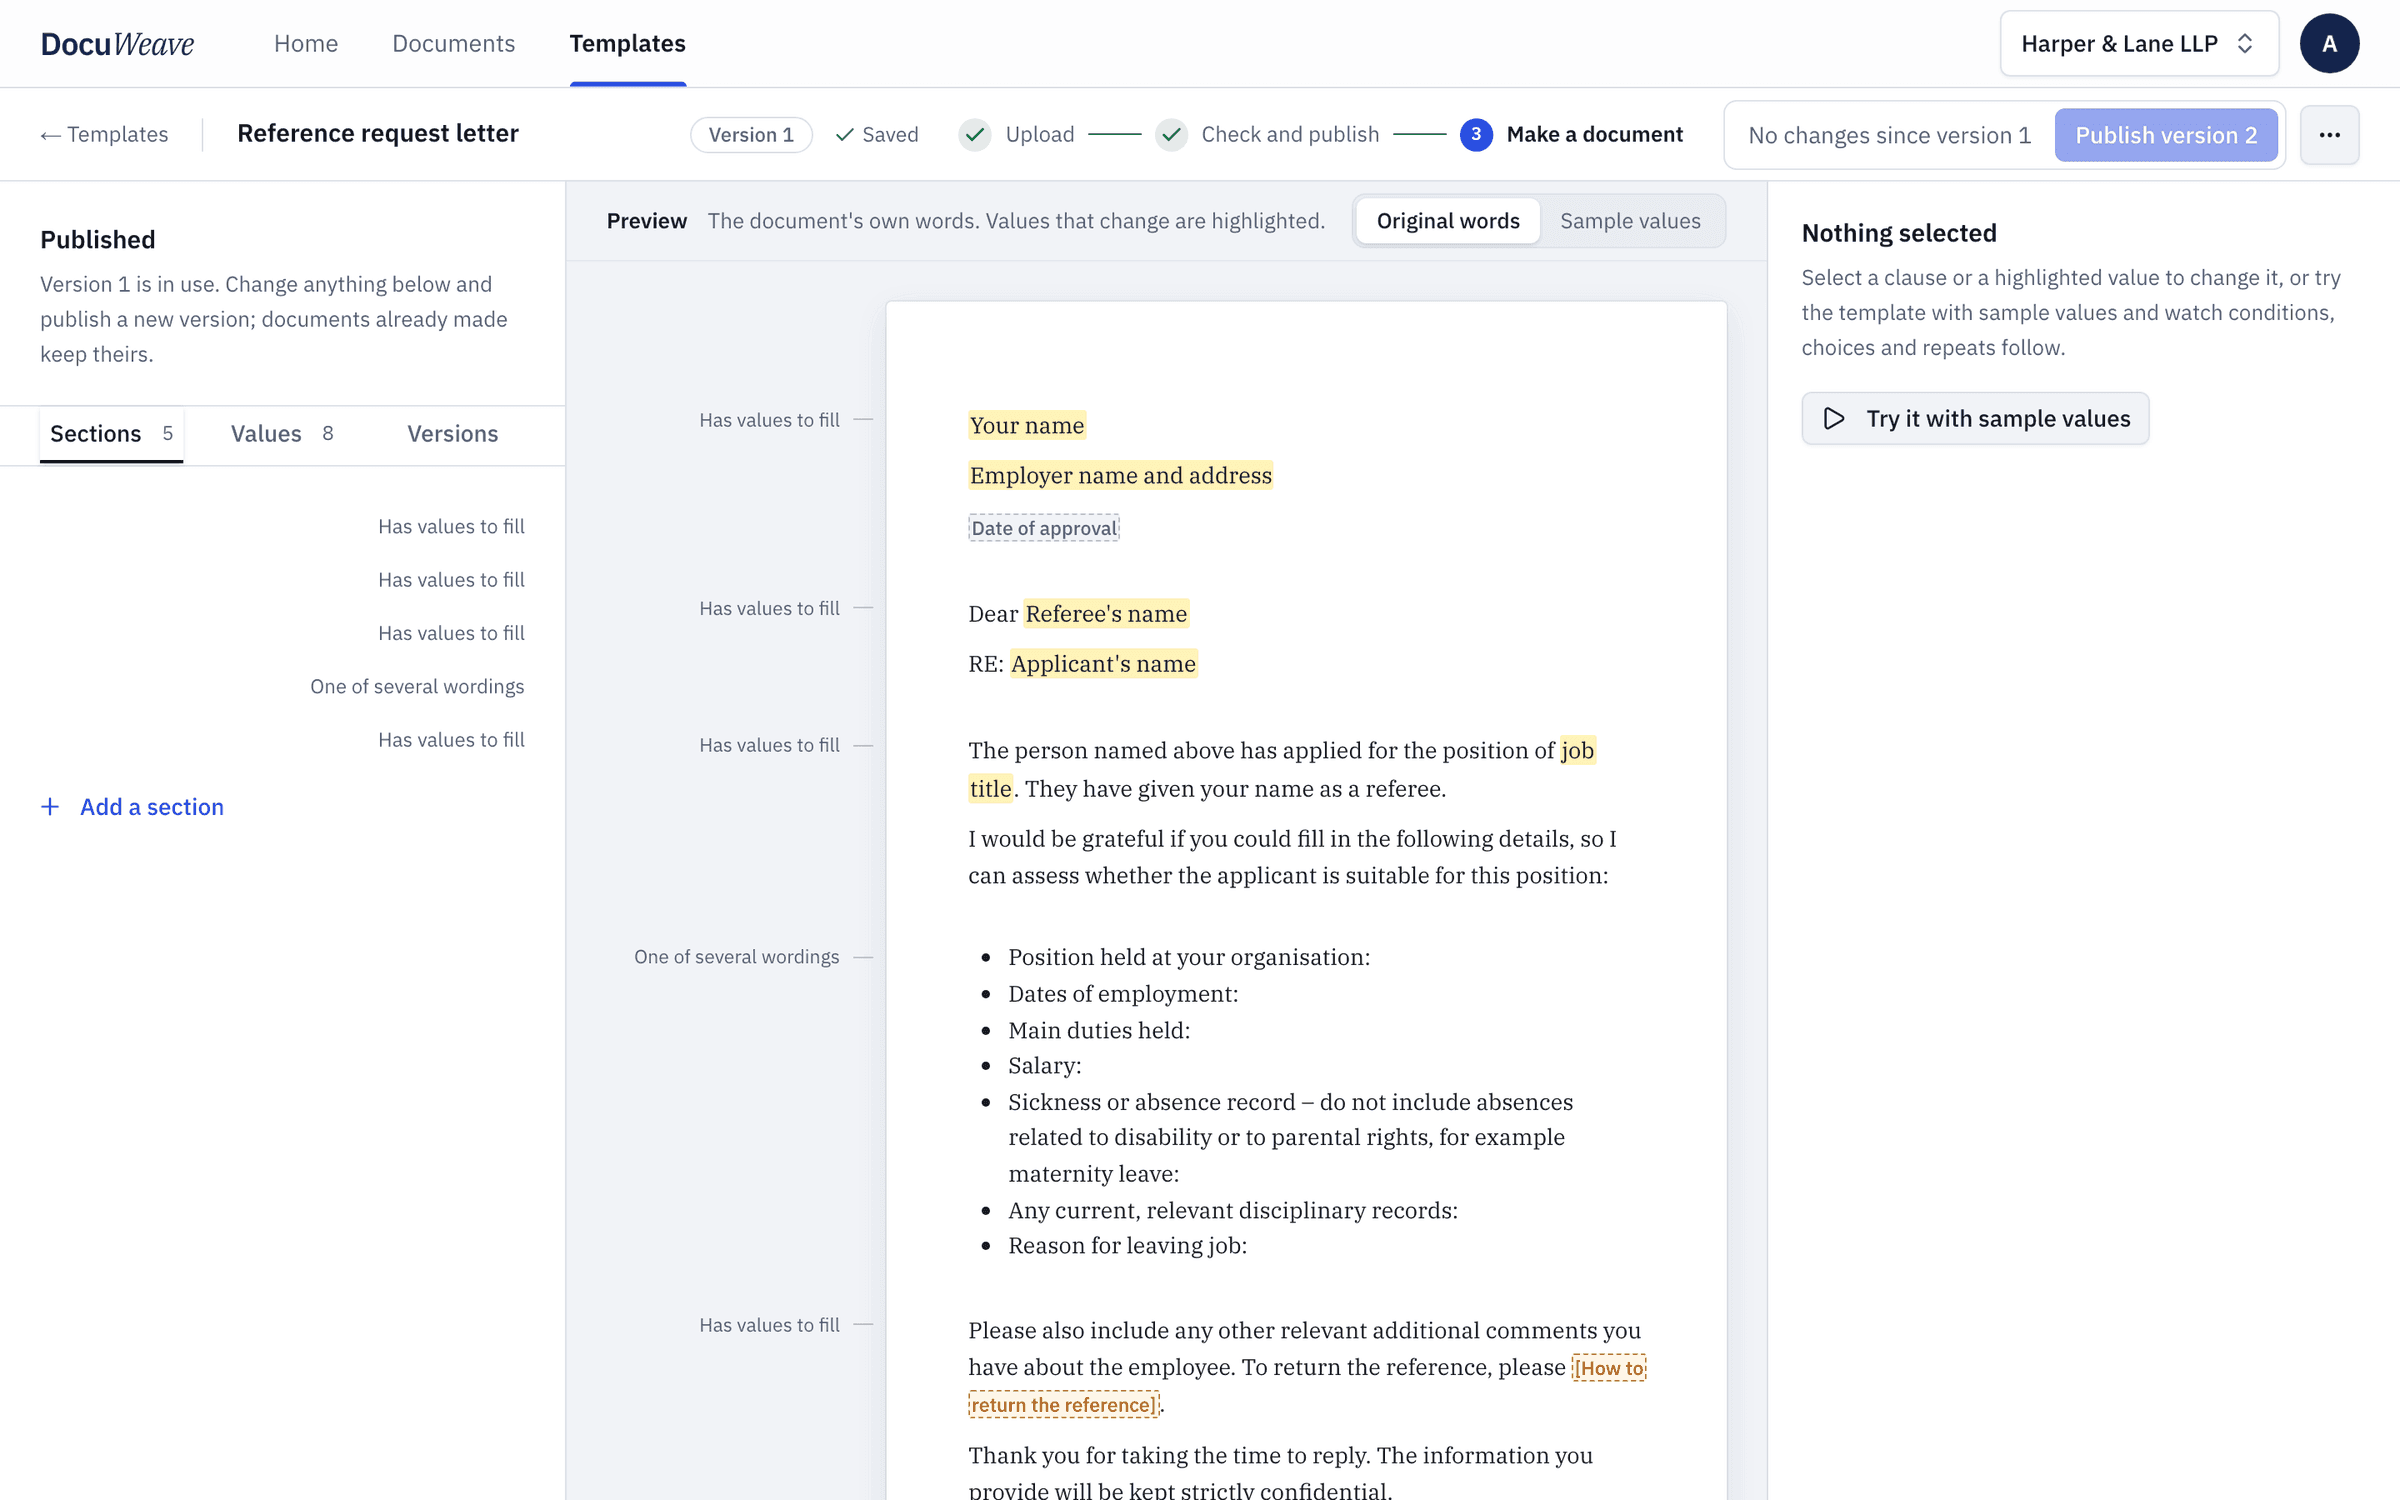This screenshot has width=2400, height=1500.
Task: Open the Harper & Lane LLP organization switcher
Action: 2139,44
